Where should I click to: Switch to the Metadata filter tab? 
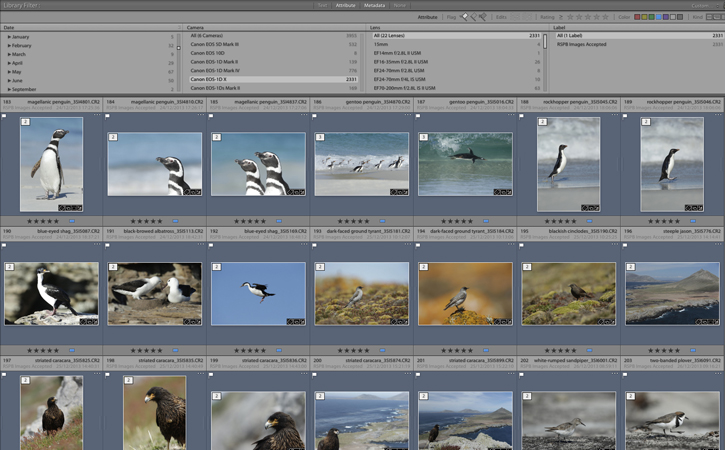[x=374, y=5]
